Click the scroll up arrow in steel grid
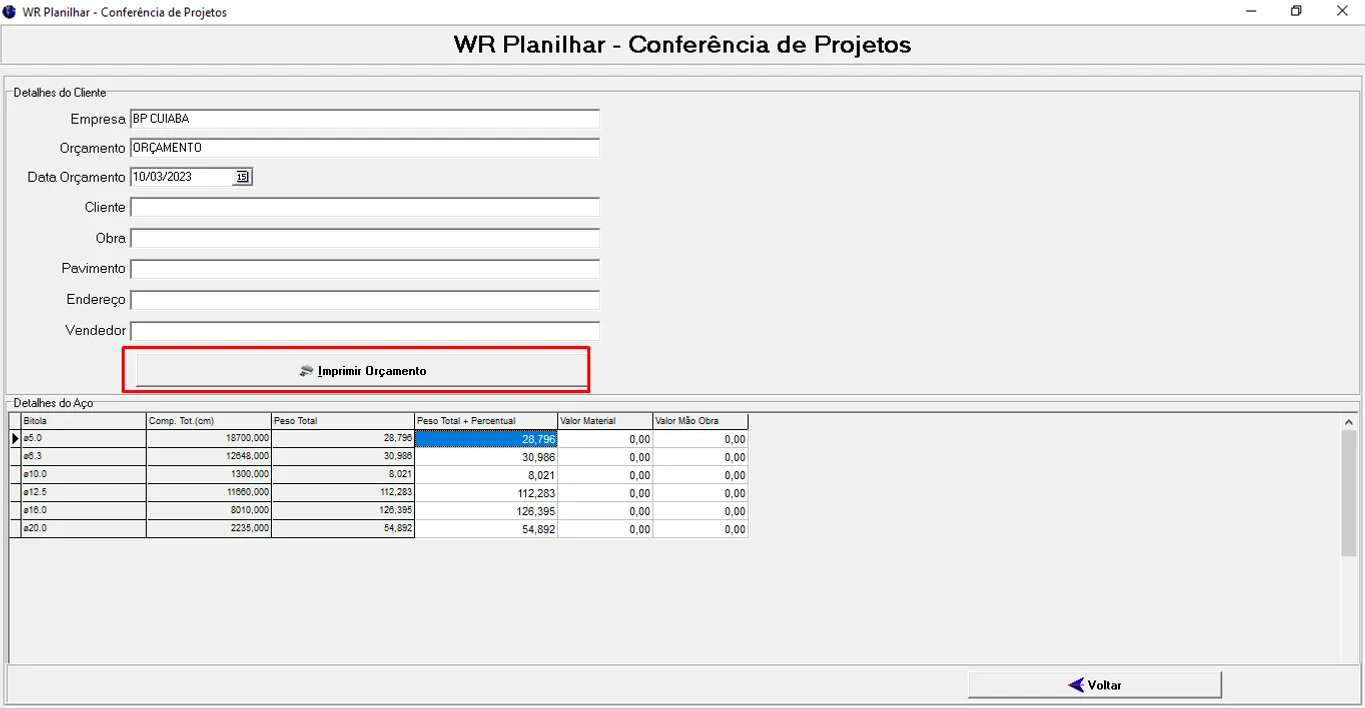1365x709 pixels. [1348, 422]
